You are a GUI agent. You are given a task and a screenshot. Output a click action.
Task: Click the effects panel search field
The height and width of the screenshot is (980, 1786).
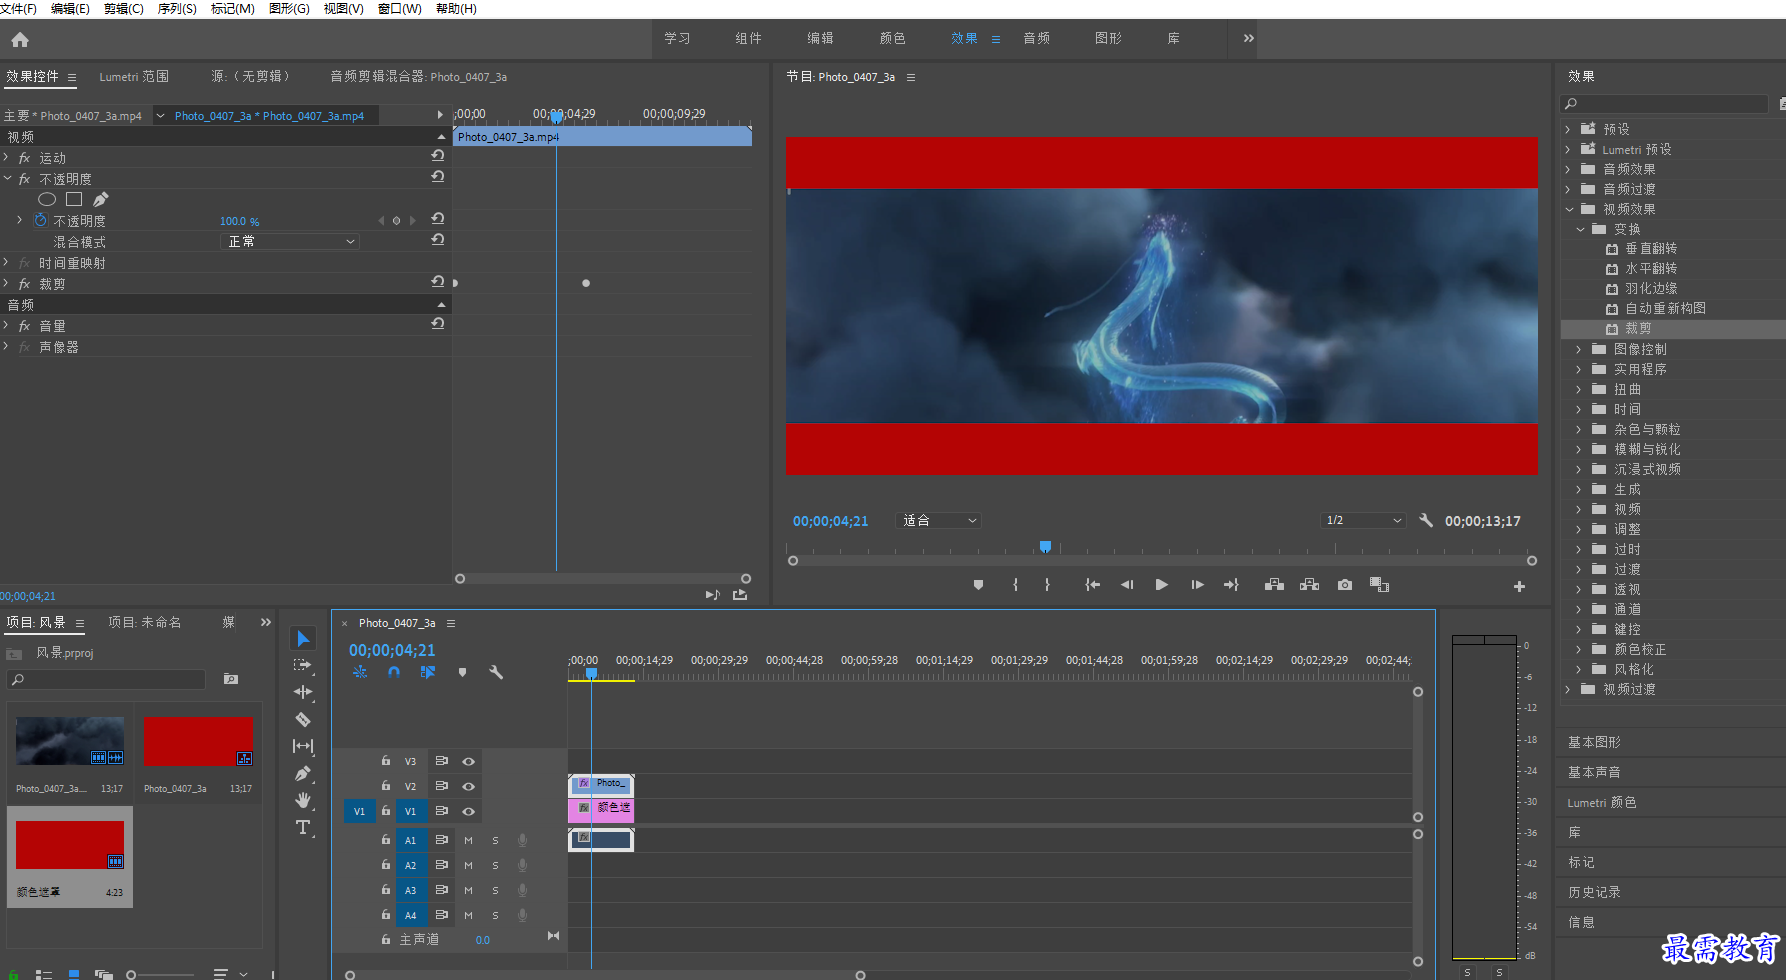tap(1664, 104)
